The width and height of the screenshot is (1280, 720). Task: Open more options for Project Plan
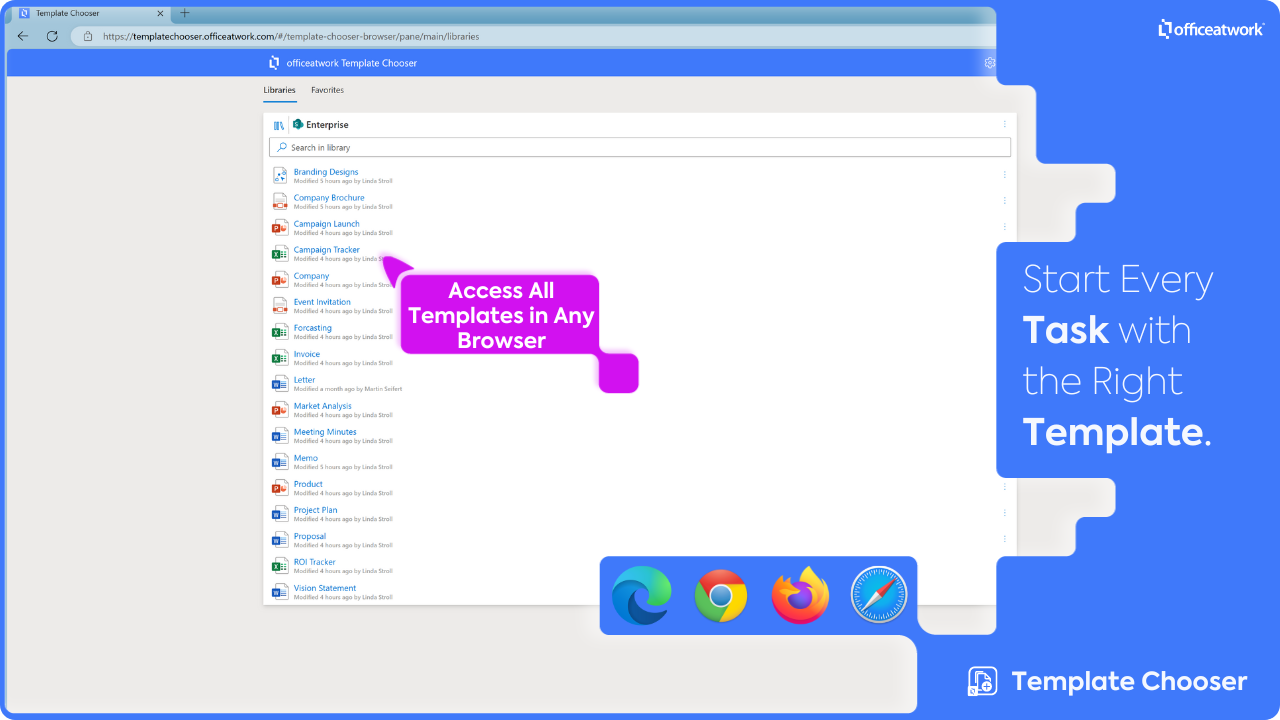coord(1005,513)
